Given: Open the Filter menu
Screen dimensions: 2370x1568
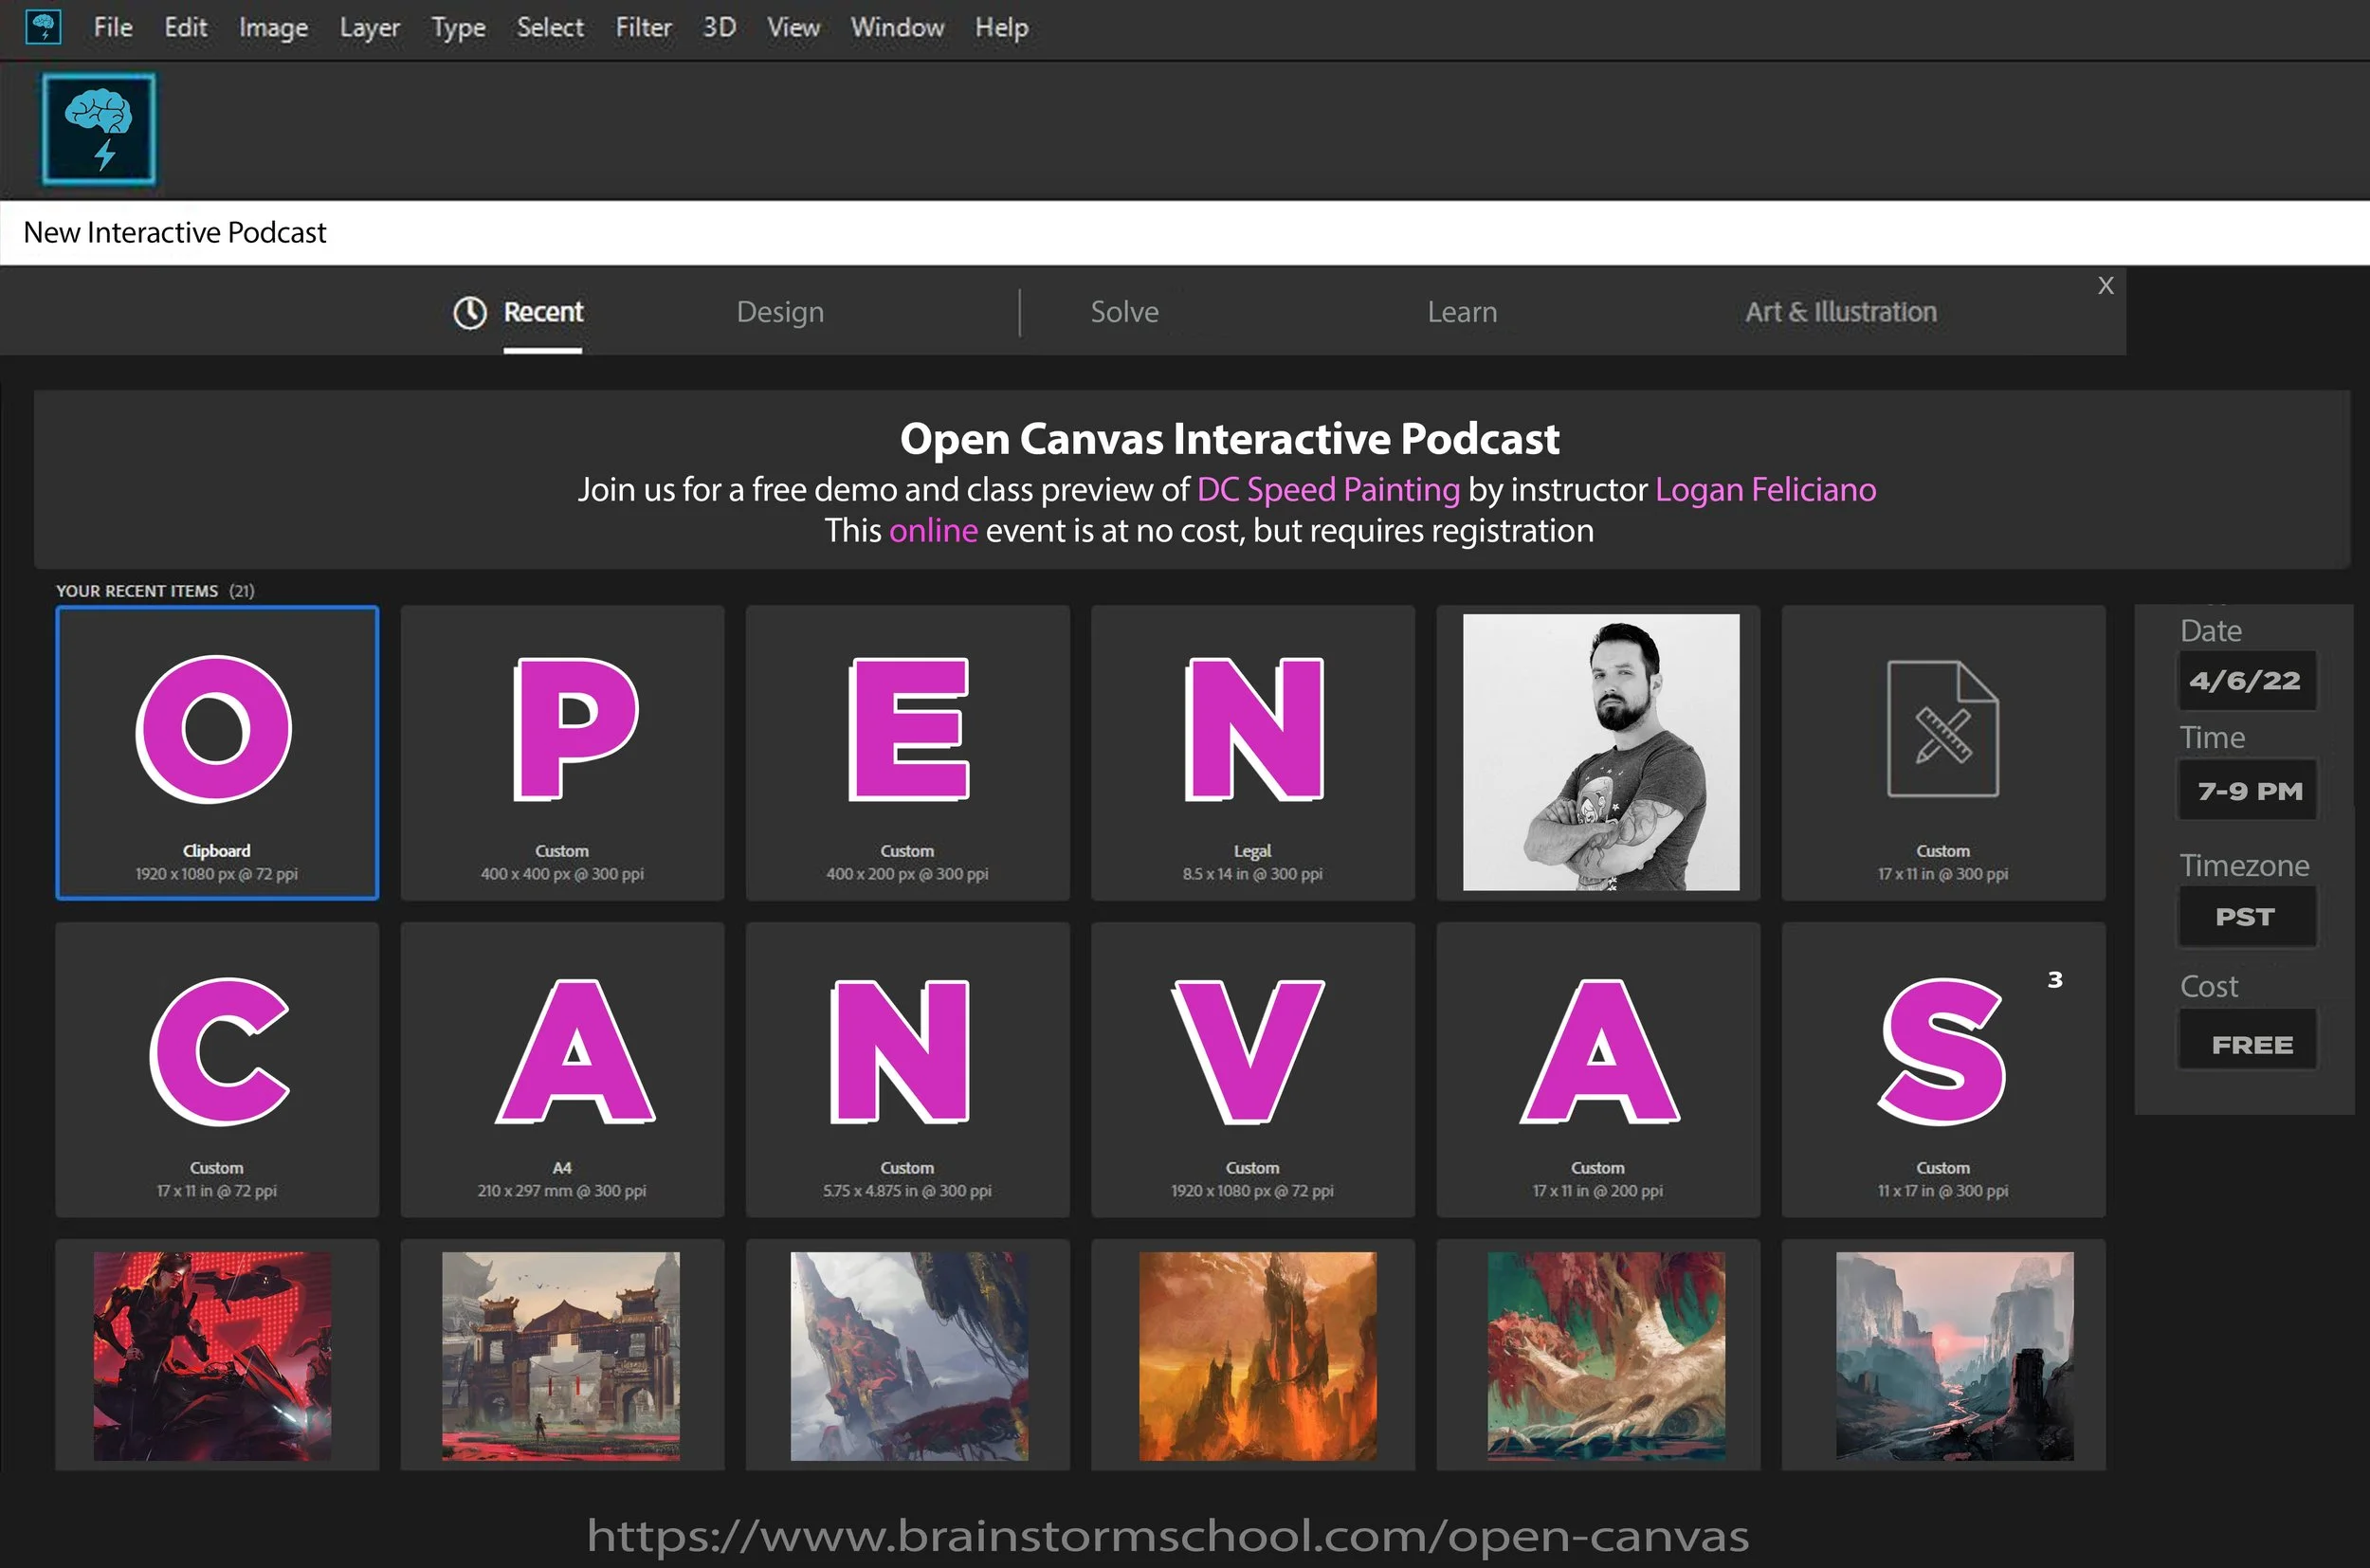Looking at the screenshot, I should [x=643, y=28].
